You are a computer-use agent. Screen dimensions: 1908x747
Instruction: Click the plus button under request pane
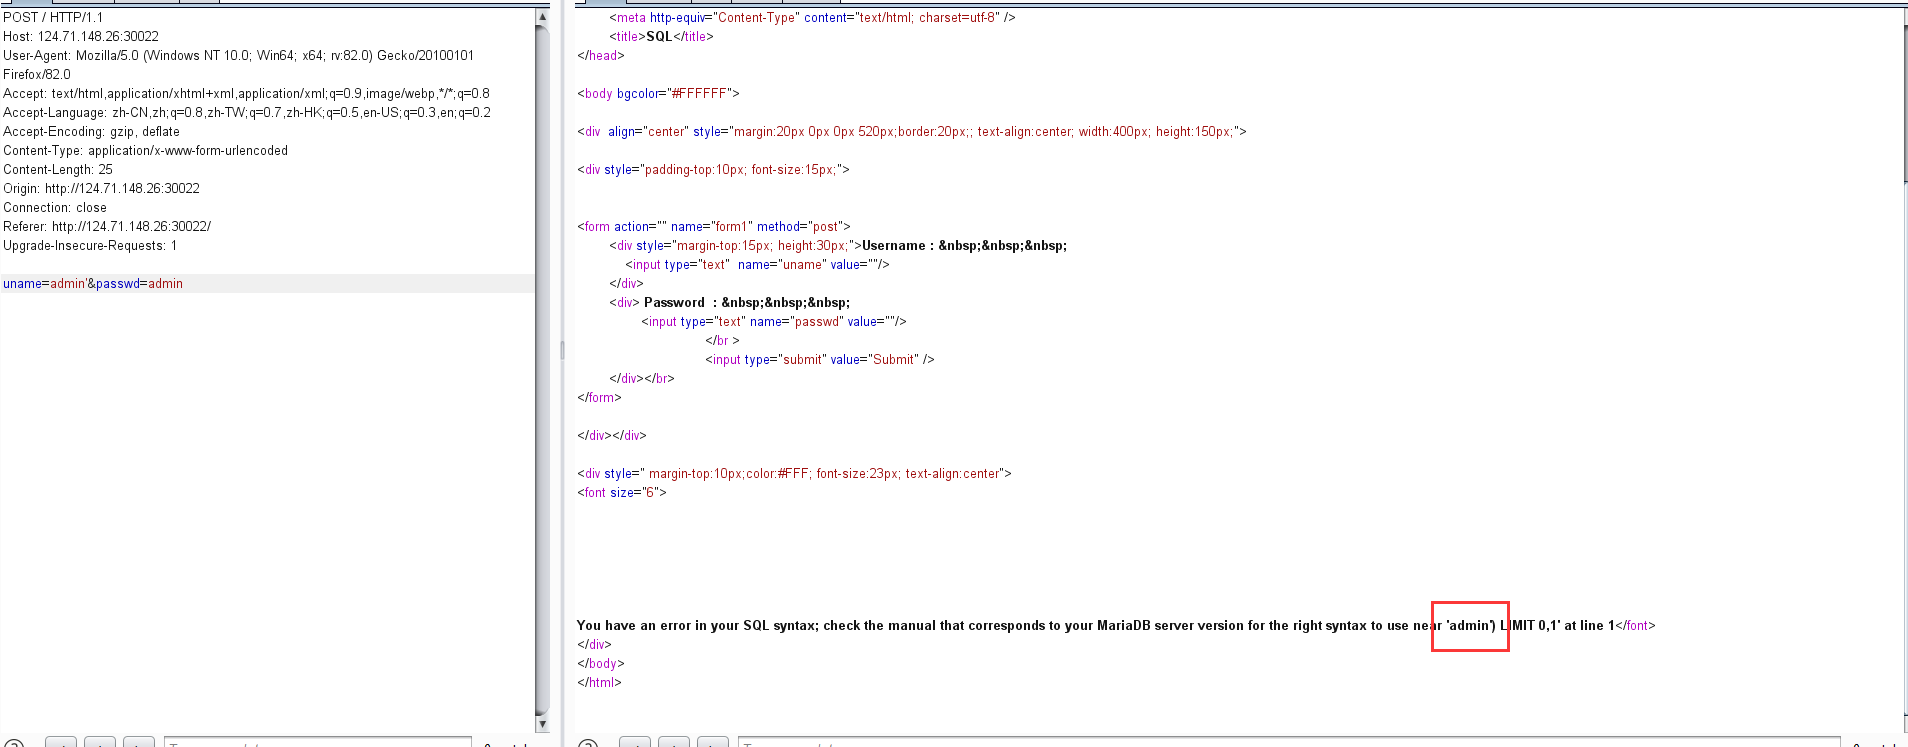100,743
